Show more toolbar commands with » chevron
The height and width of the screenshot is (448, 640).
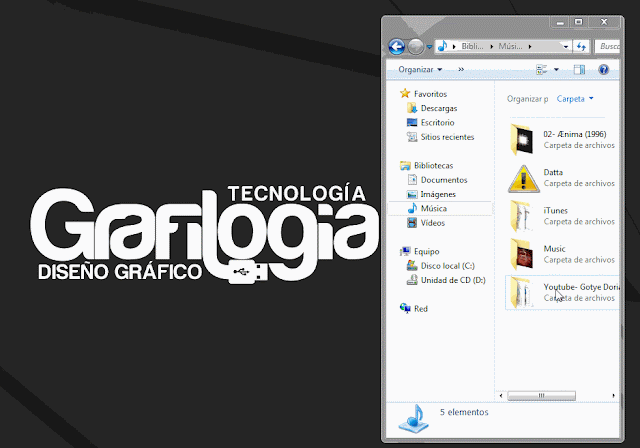coord(461,69)
